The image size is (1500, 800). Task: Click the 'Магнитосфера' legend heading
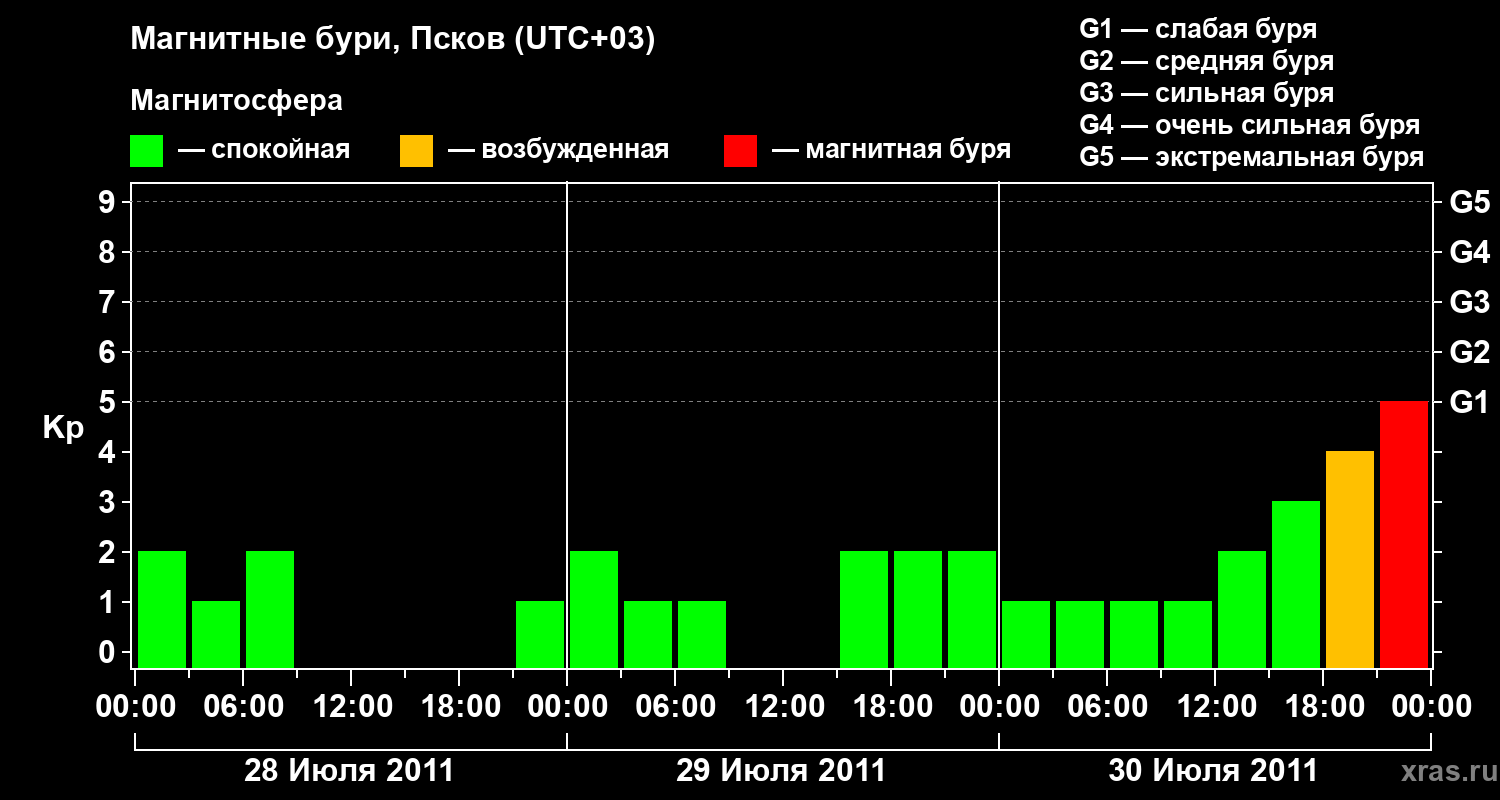(237, 101)
